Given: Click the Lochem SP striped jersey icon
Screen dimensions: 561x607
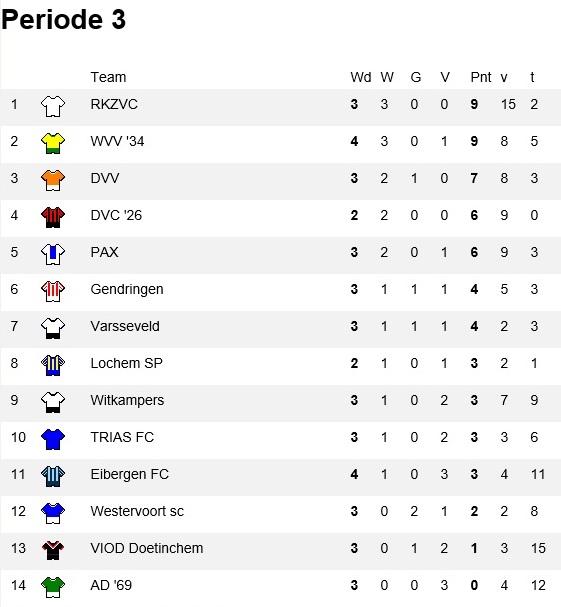Looking at the screenshot, I should (x=53, y=365).
